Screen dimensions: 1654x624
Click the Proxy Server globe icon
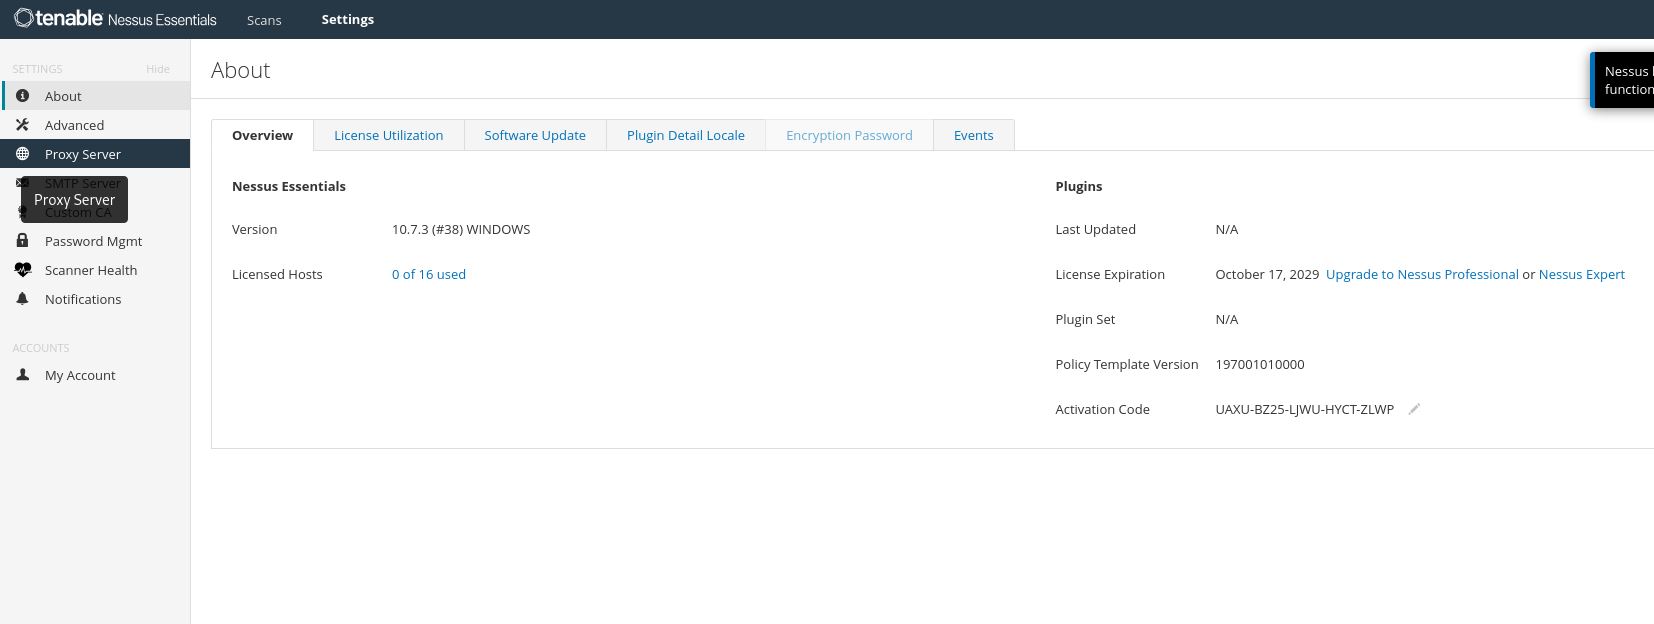point(22,154)
